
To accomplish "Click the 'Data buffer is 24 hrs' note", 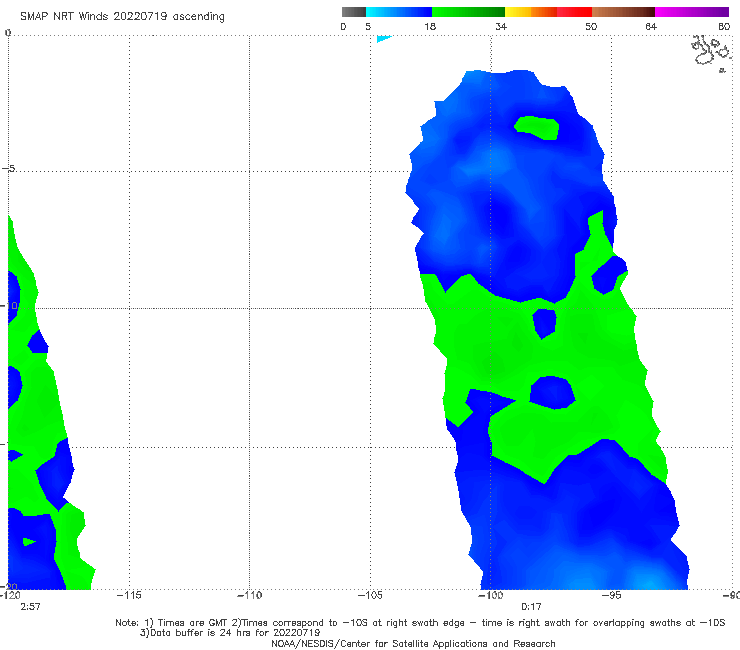I will click(230, 633).
